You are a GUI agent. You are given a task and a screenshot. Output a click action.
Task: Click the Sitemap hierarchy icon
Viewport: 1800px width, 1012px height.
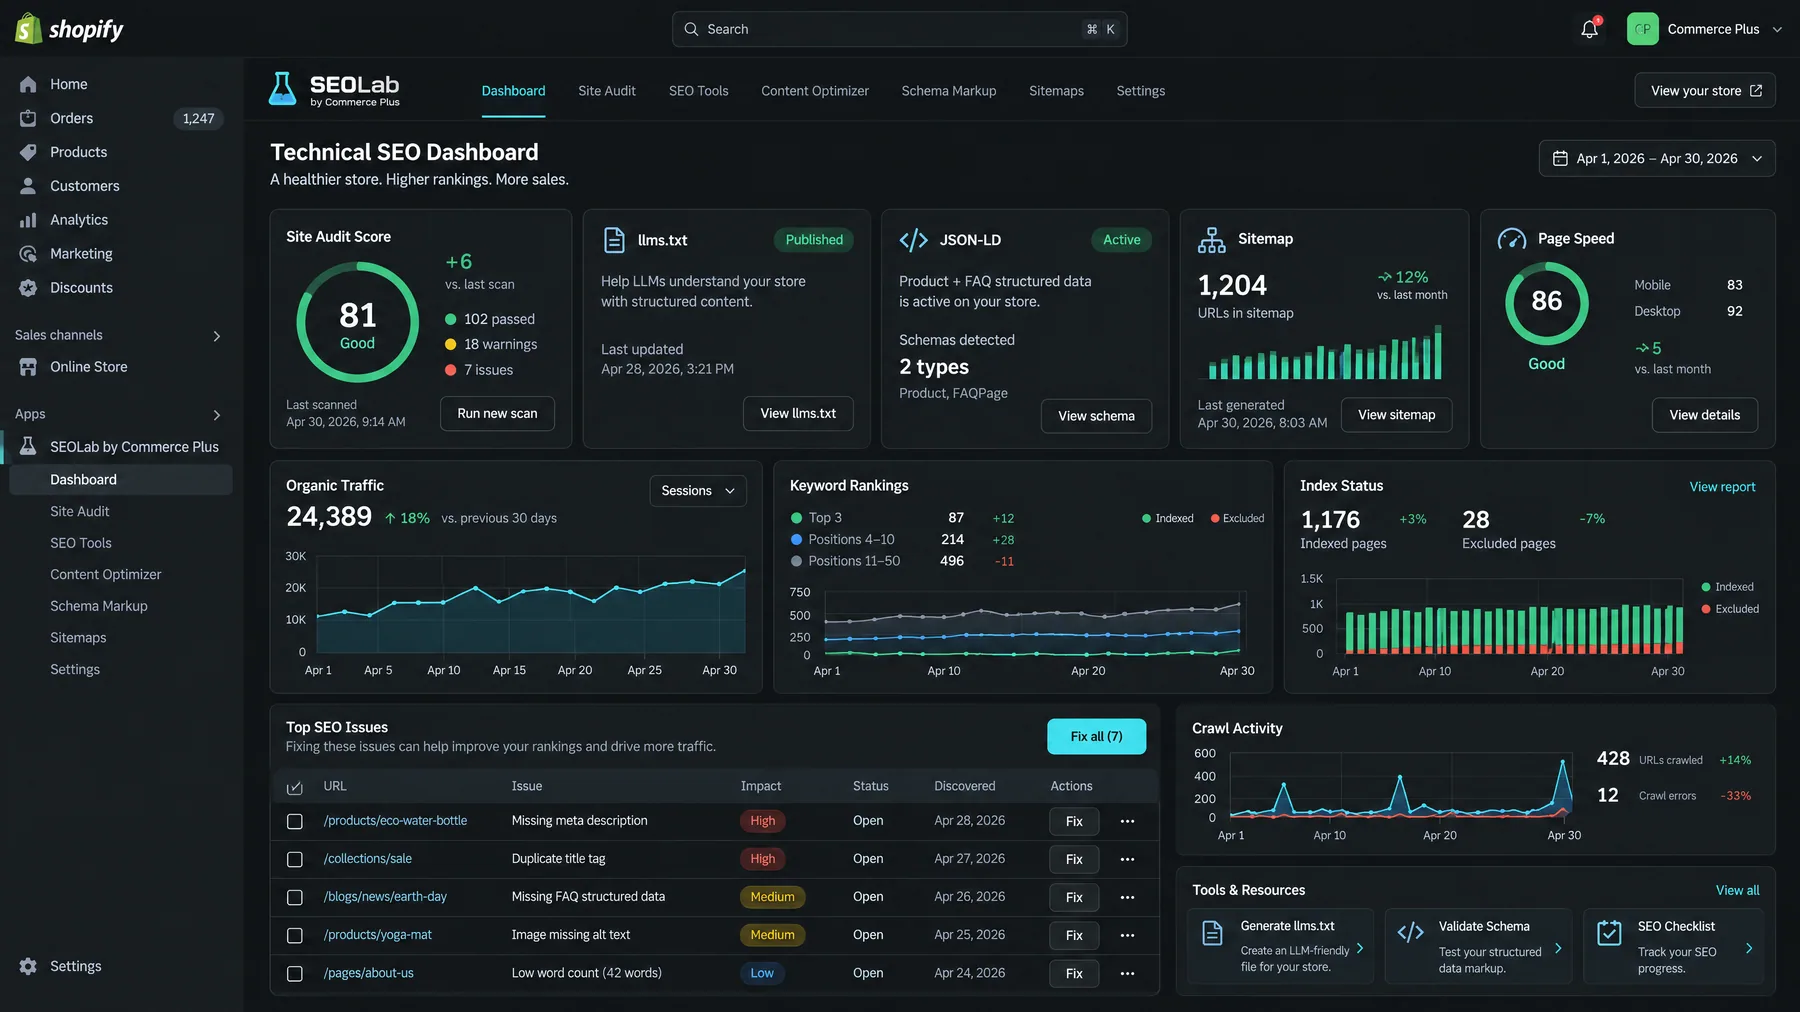pyautogui.click(x=1211, y=239)
